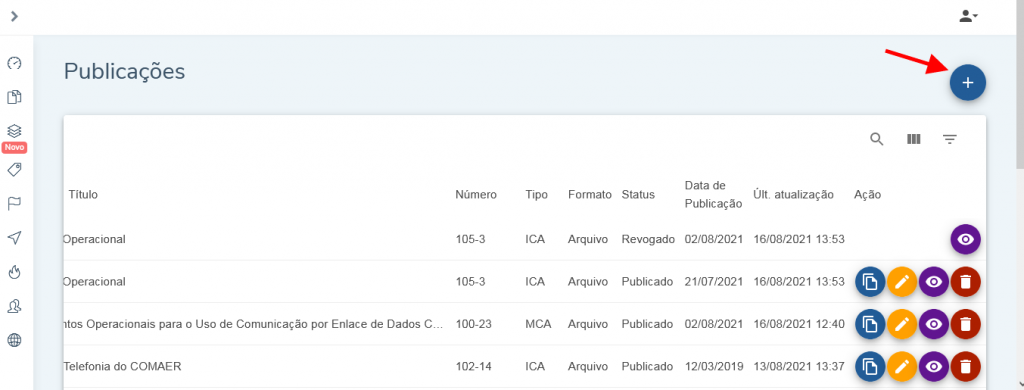Open the dashboard gauge sidebar icon
The height and width of the screenshot is (390, 1024).
(x=14, y=63)
